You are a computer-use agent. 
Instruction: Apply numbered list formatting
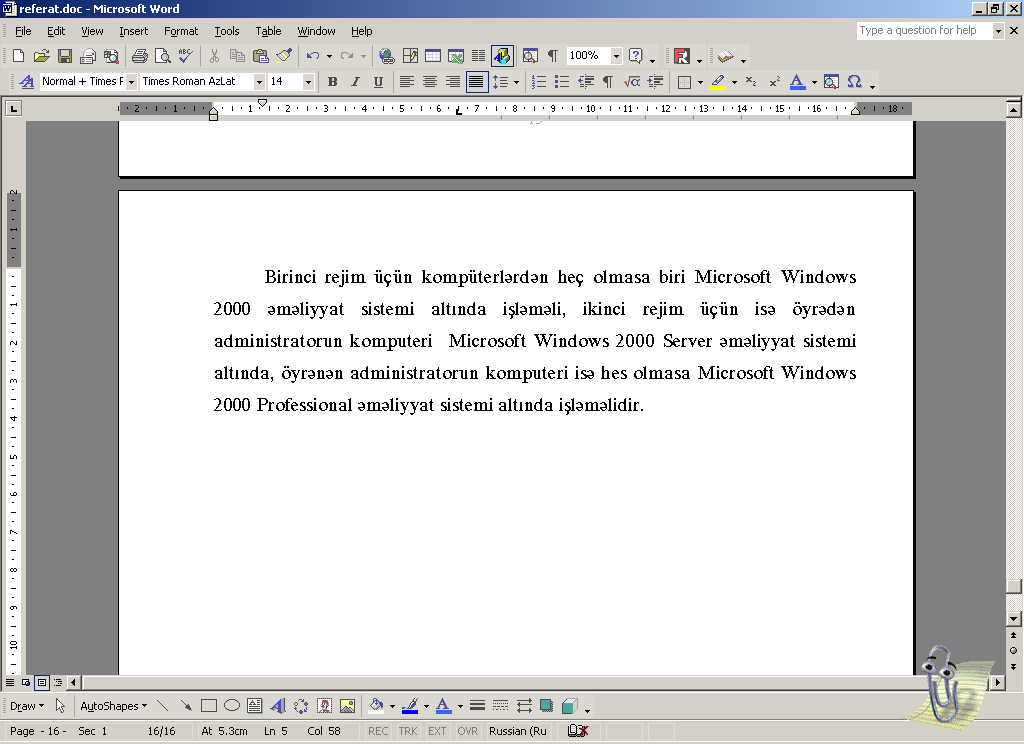point(539,82)
